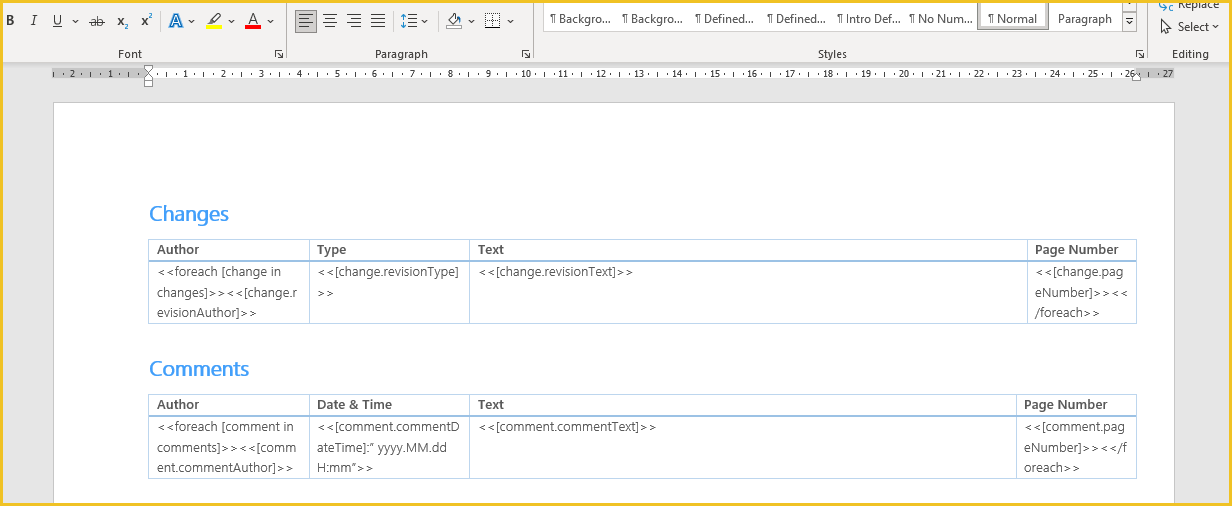
Task: Choose the Intro Def... style
Action: pos(869,19)
